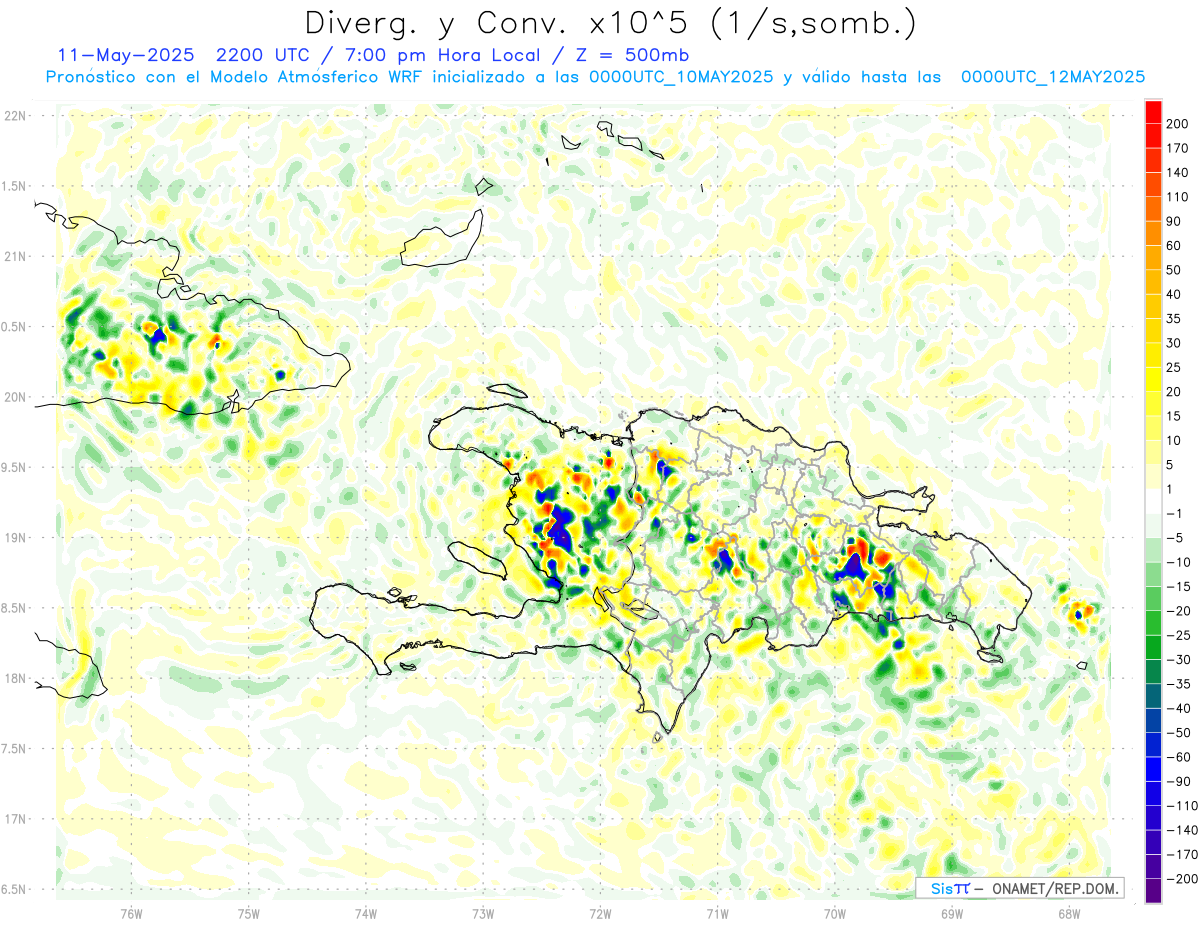Select the '25' value on the color scale
This screenshot has height=927, width=1200.
1175,367
